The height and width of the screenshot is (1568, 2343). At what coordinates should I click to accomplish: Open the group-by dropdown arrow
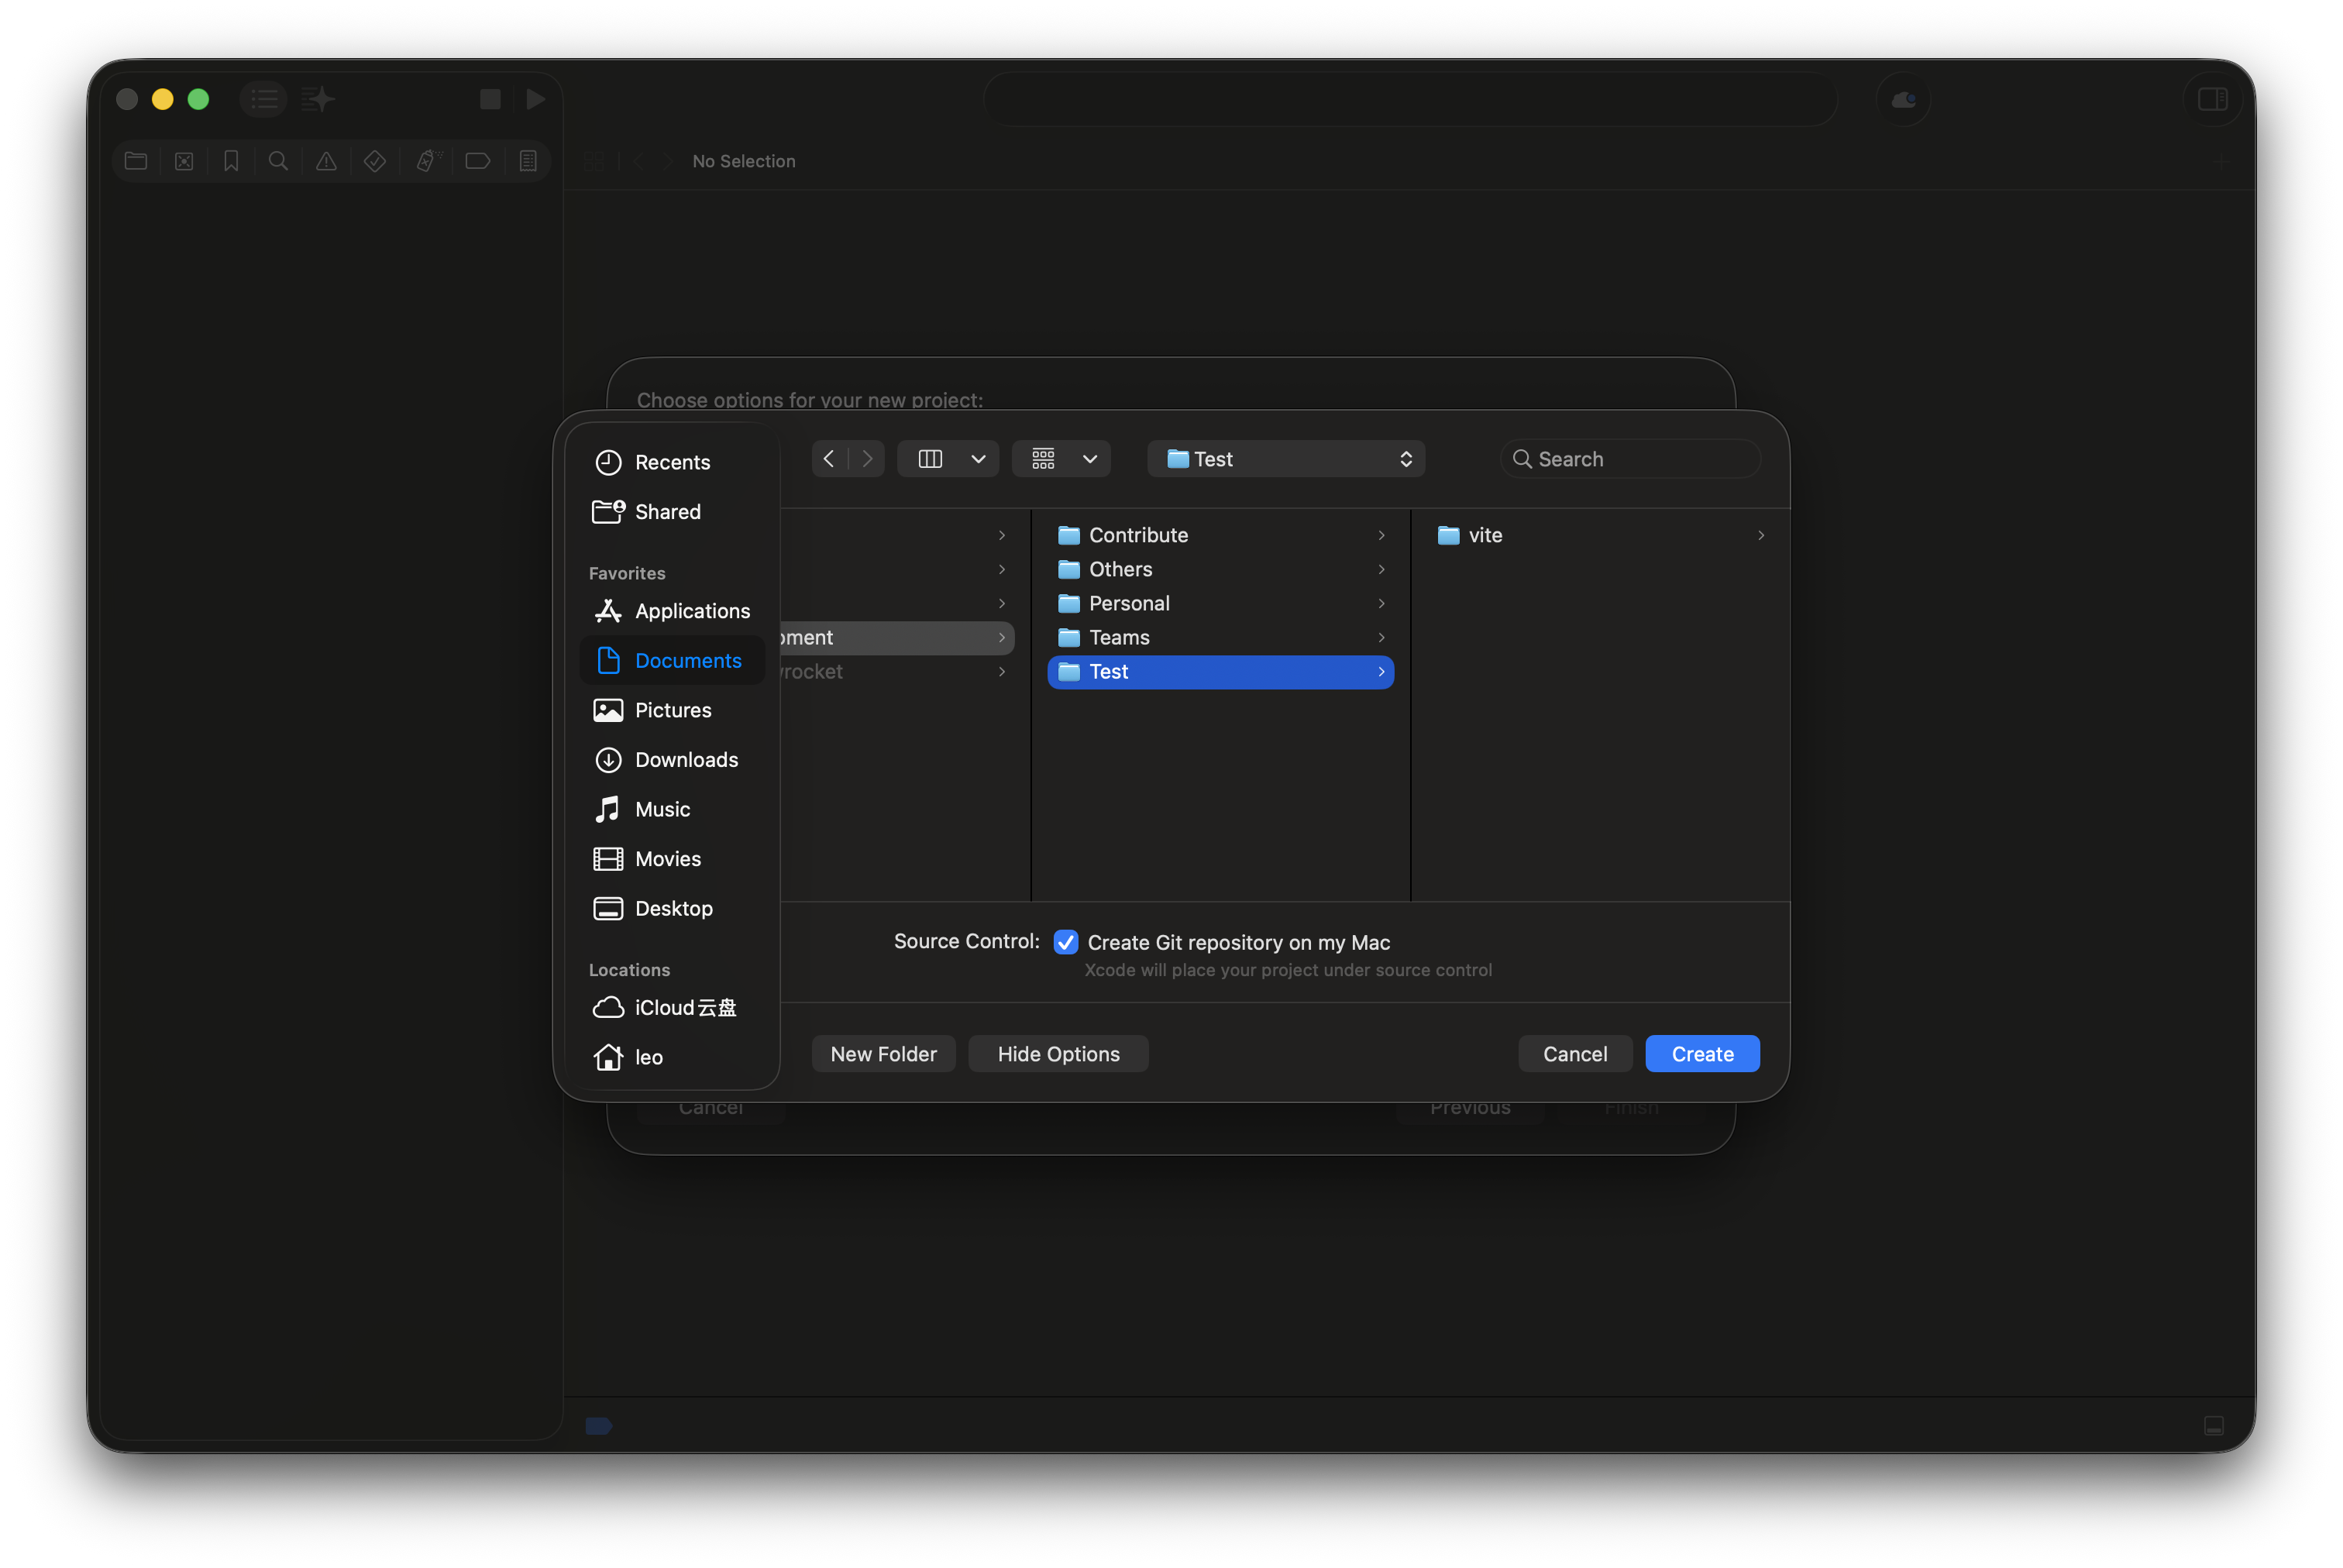coord(1090,459)
